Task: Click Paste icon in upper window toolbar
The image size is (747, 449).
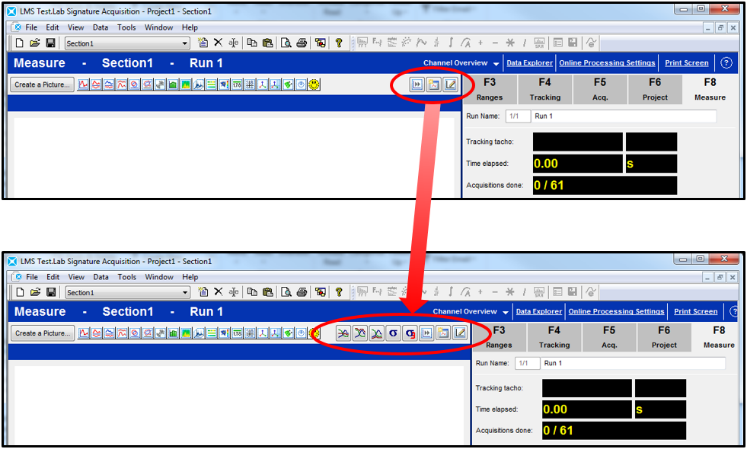Action: coord(268,43)
